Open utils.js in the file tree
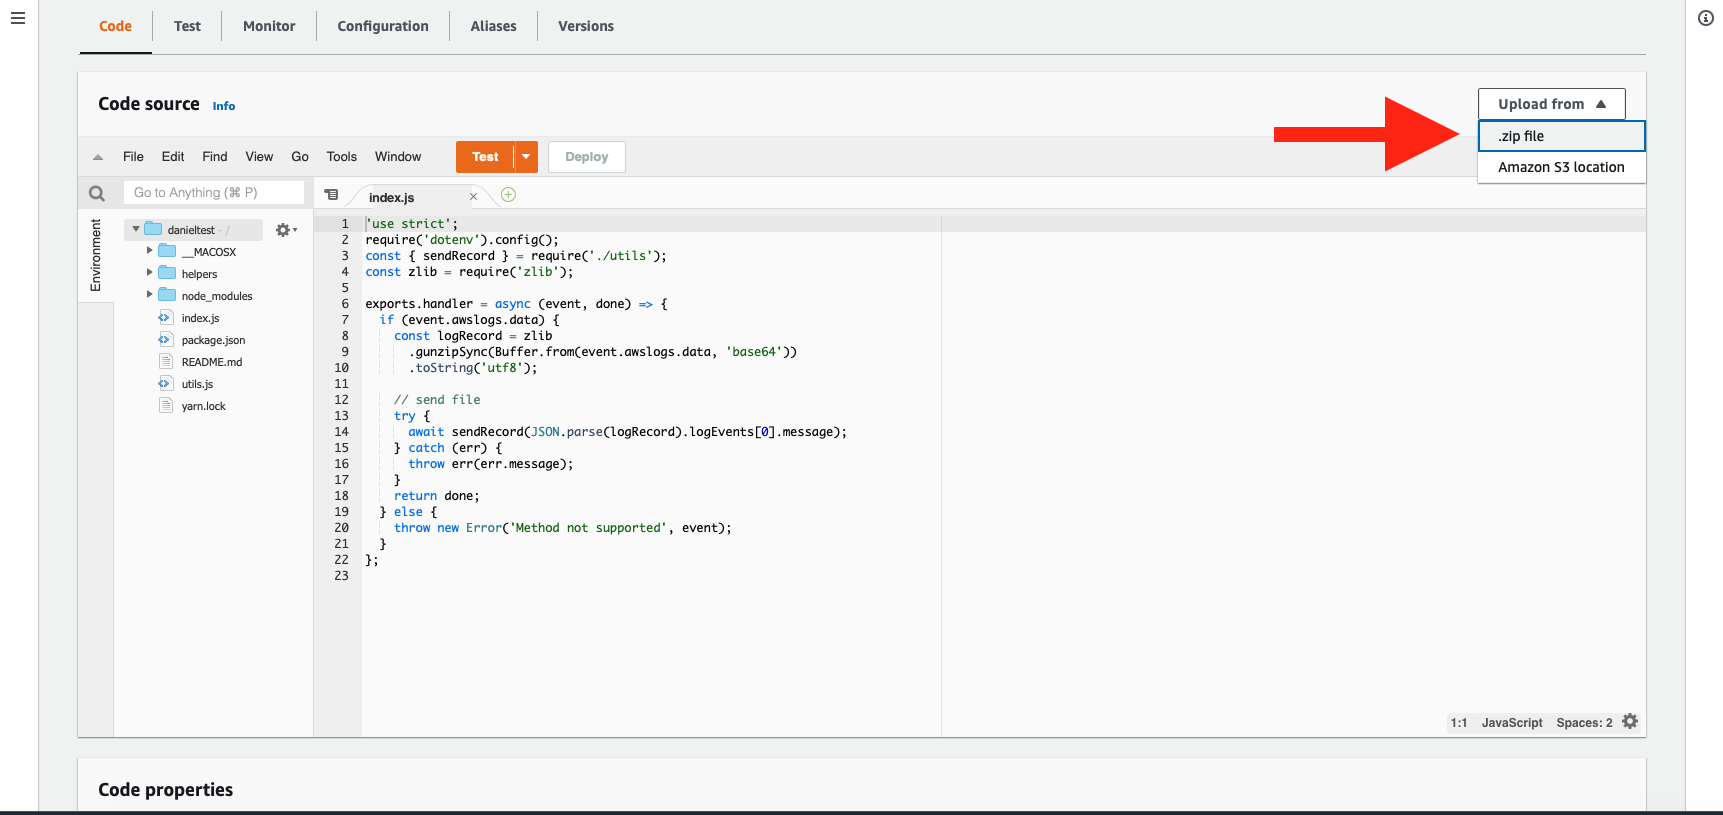This screenshot has width=1723, height=815. click(x=197, y=384)
